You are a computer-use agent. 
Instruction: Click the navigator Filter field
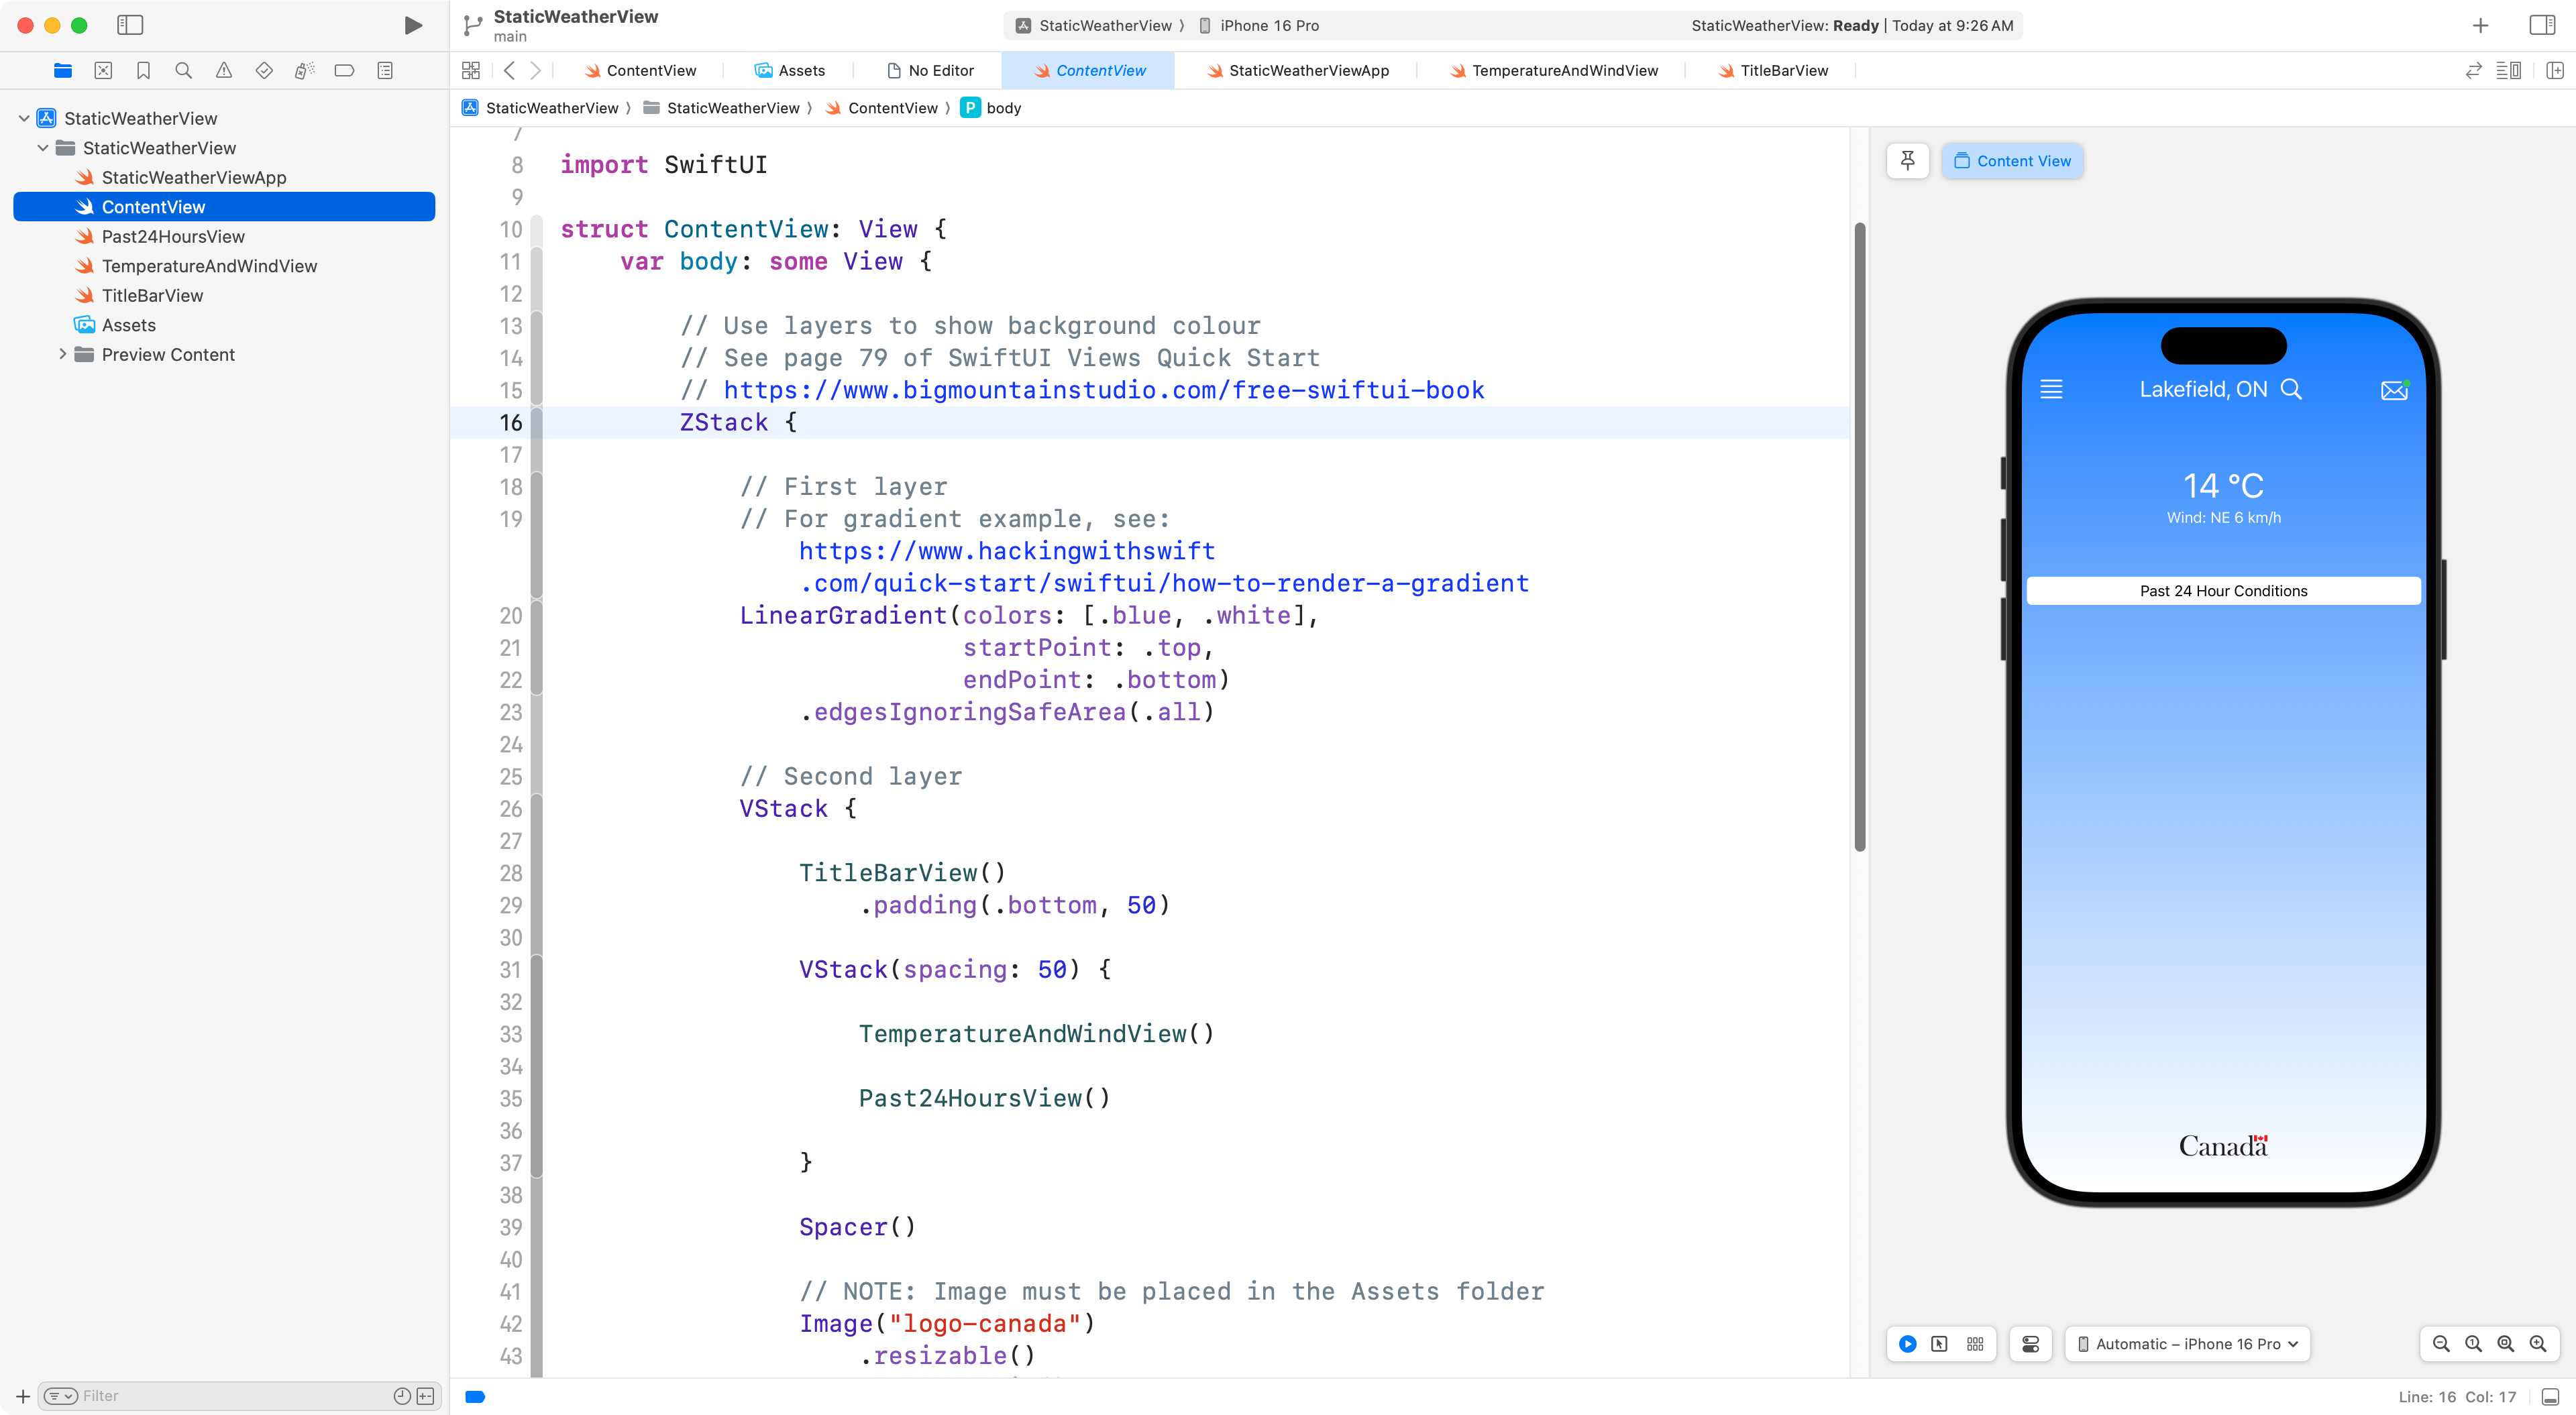230,1396
